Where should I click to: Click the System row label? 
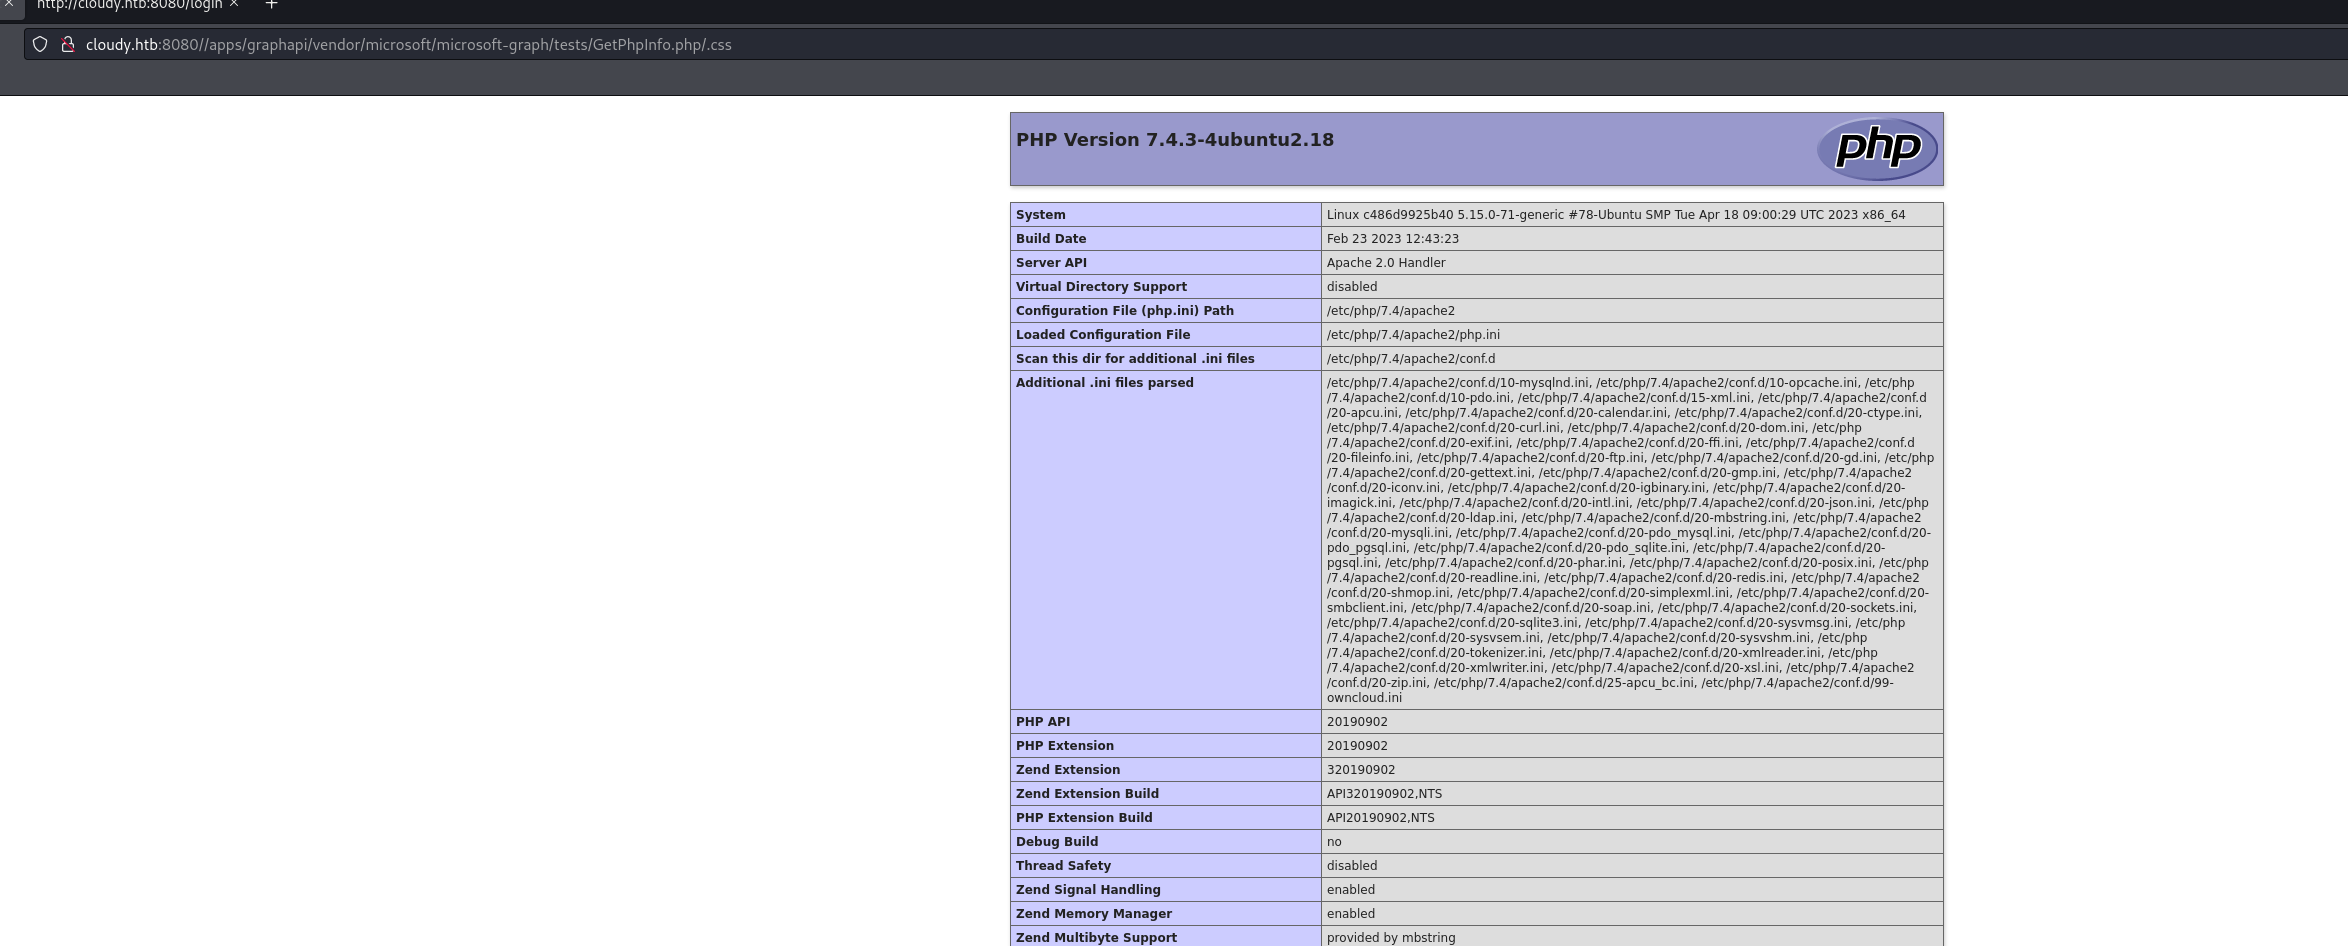click(1040, 215)
